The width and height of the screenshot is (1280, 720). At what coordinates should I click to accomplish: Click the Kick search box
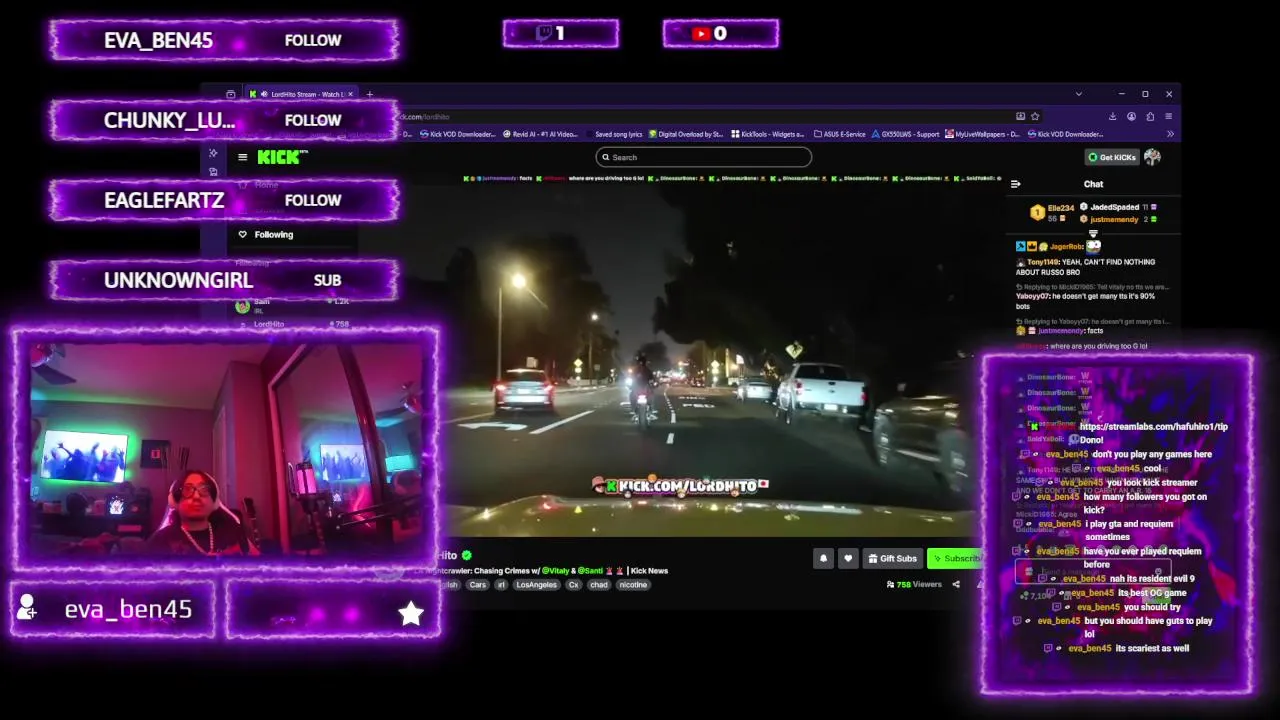(703, 157)
